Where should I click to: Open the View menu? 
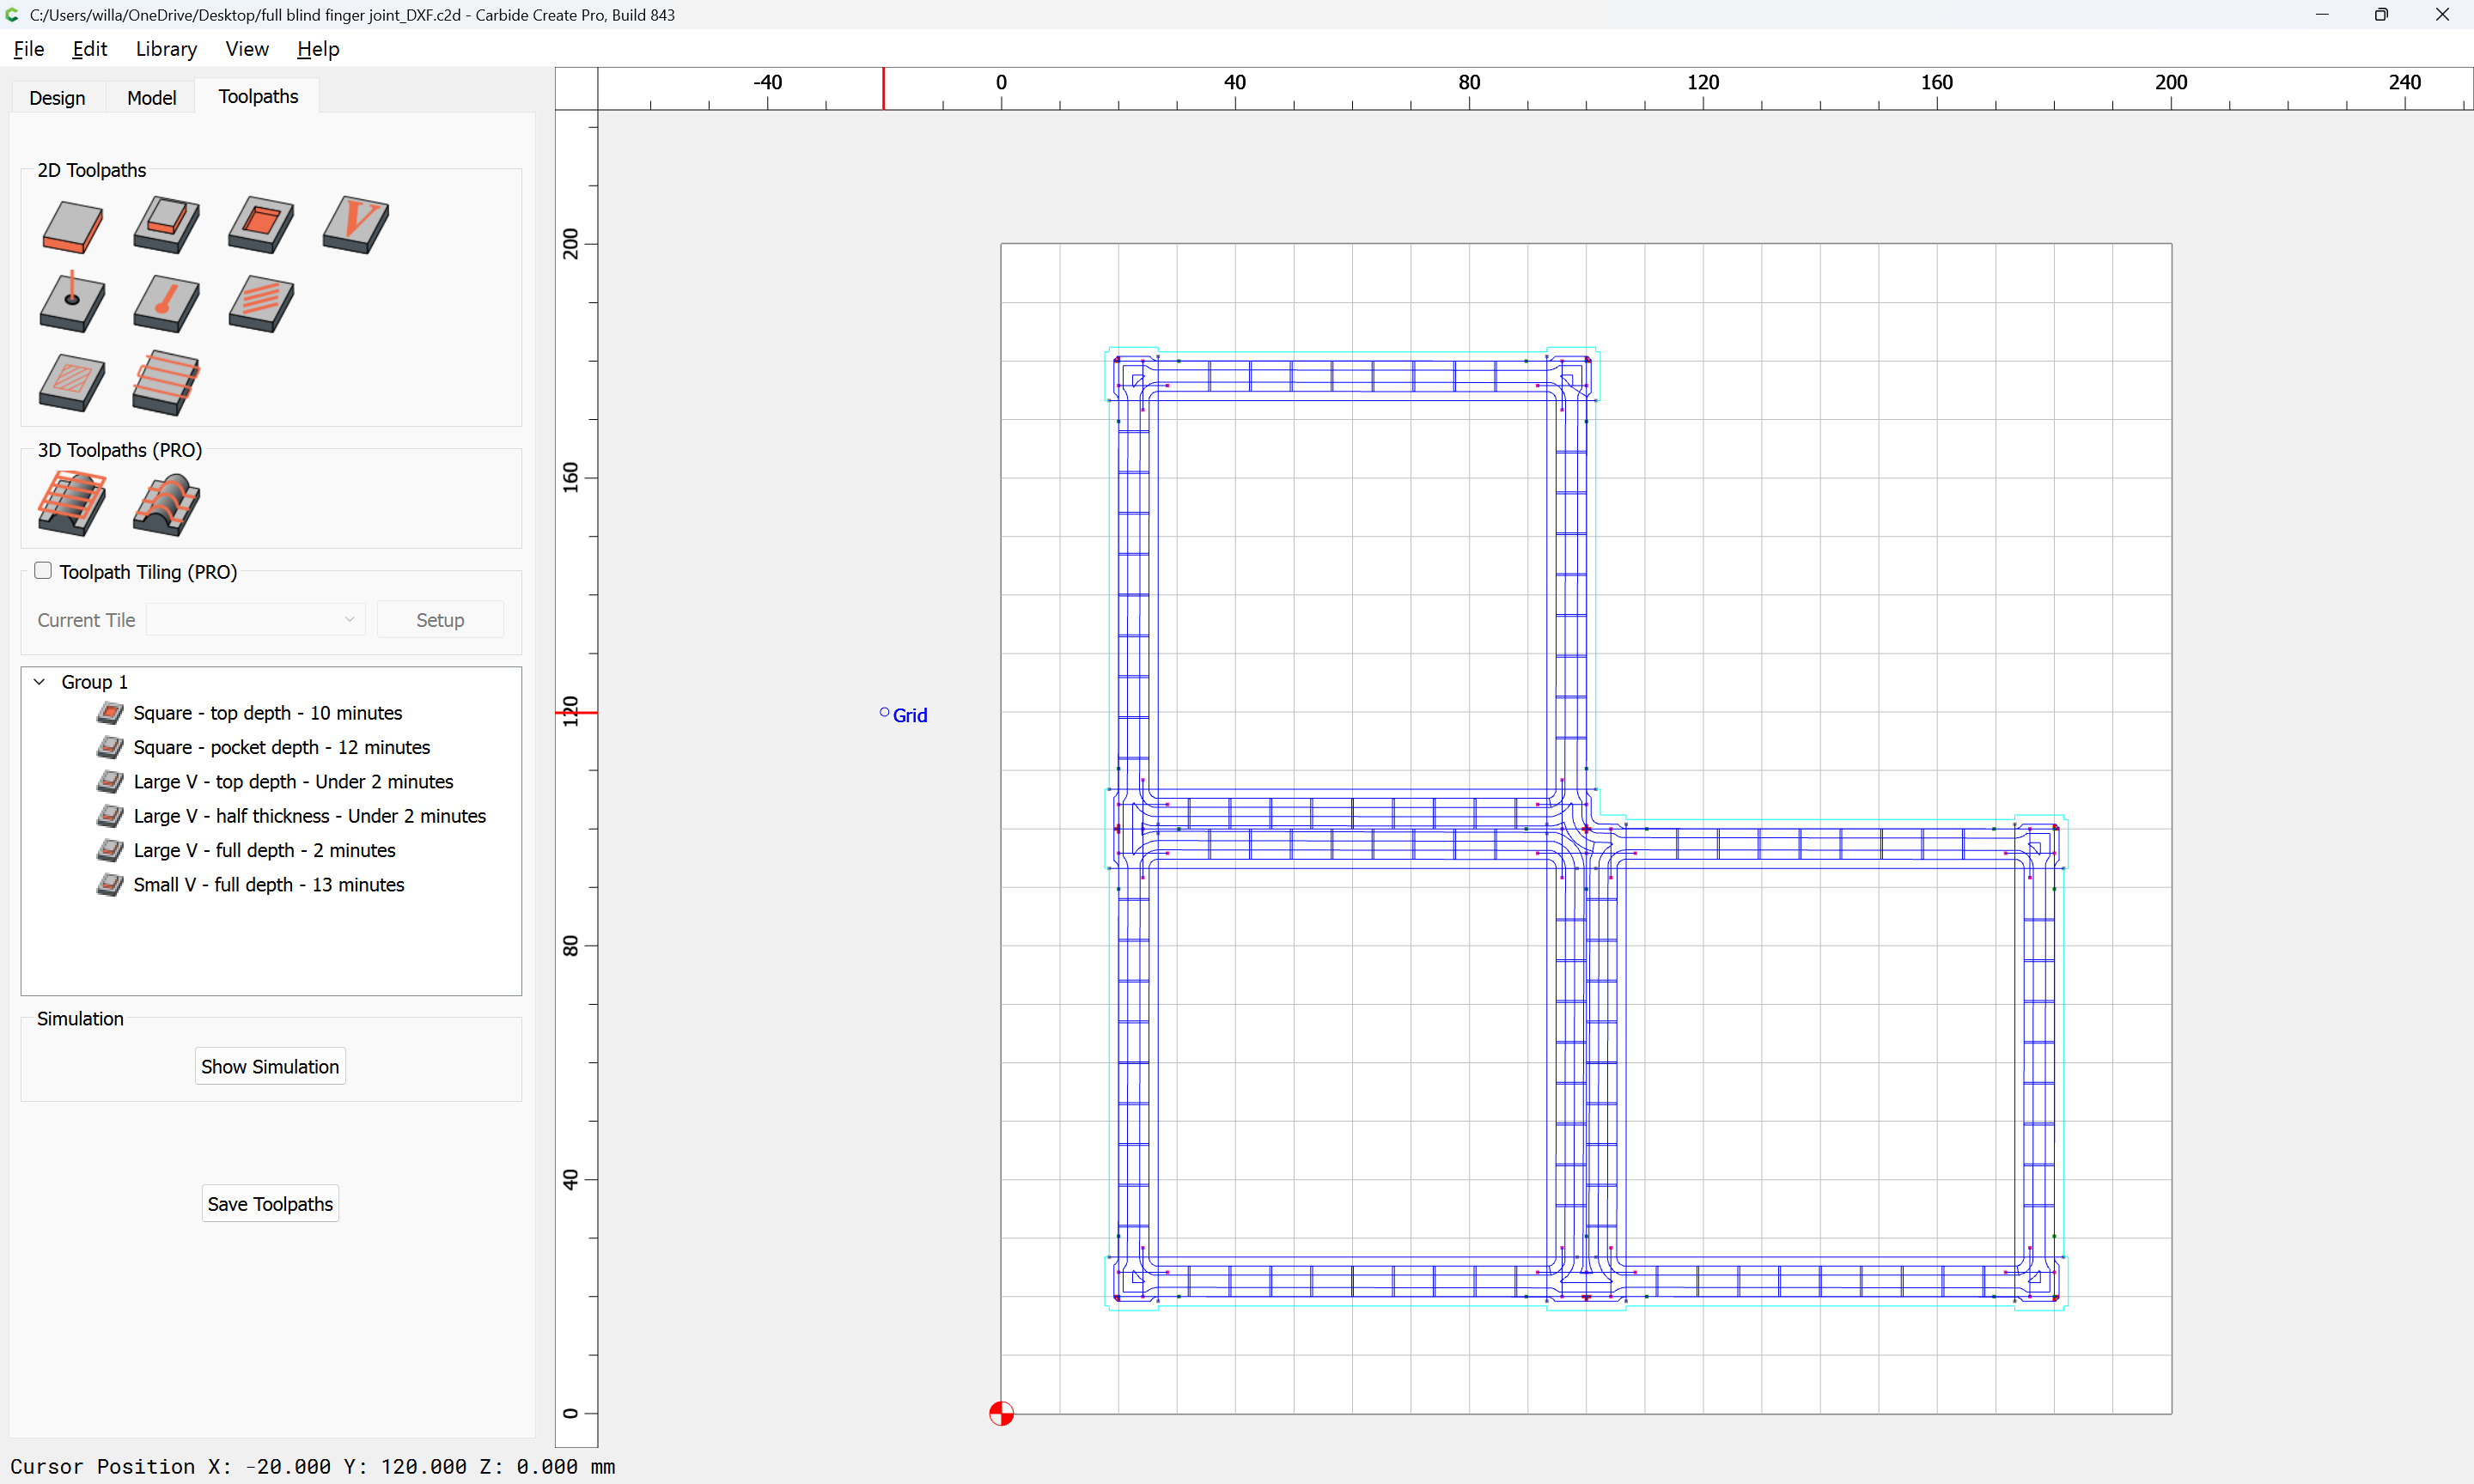point(247,49)
